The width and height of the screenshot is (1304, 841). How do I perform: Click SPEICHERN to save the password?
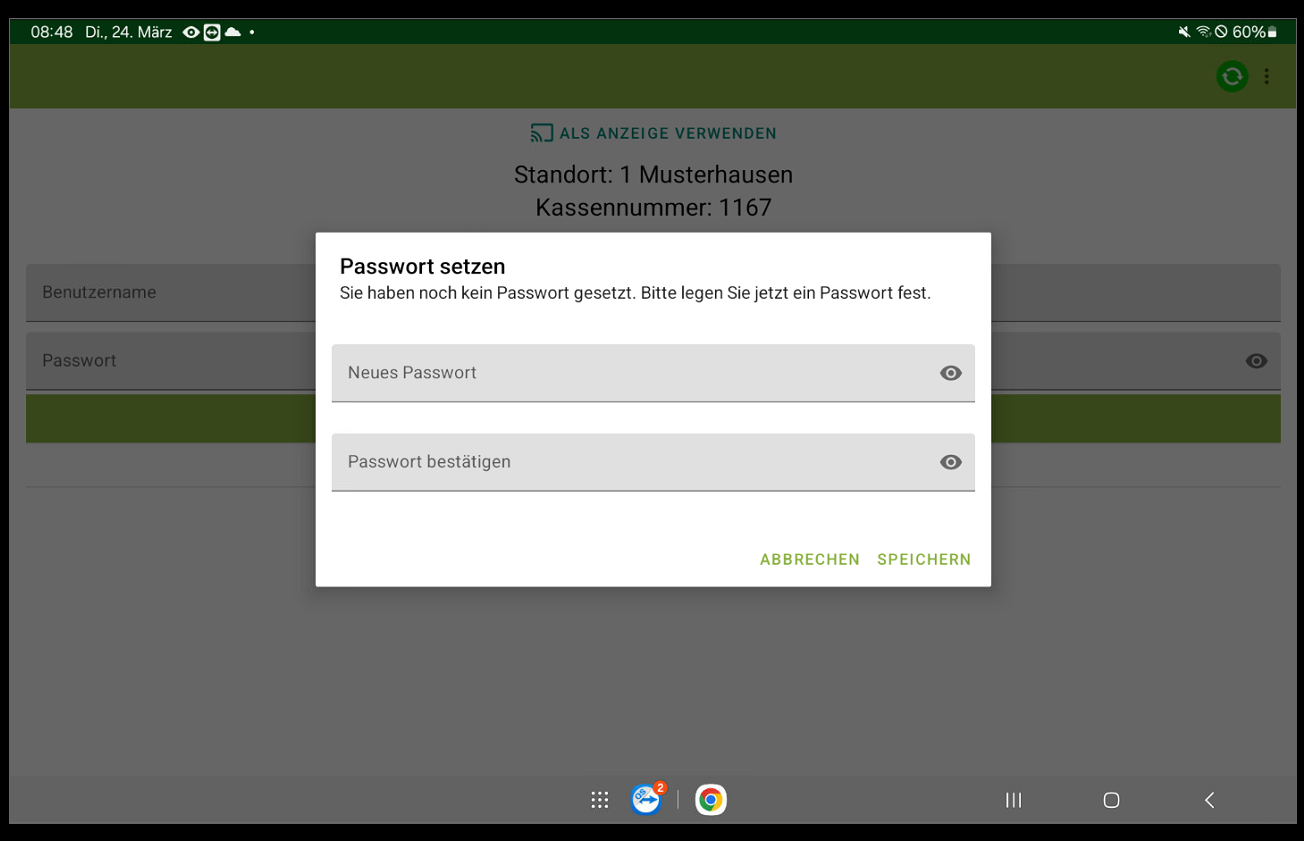coord(924,559)
